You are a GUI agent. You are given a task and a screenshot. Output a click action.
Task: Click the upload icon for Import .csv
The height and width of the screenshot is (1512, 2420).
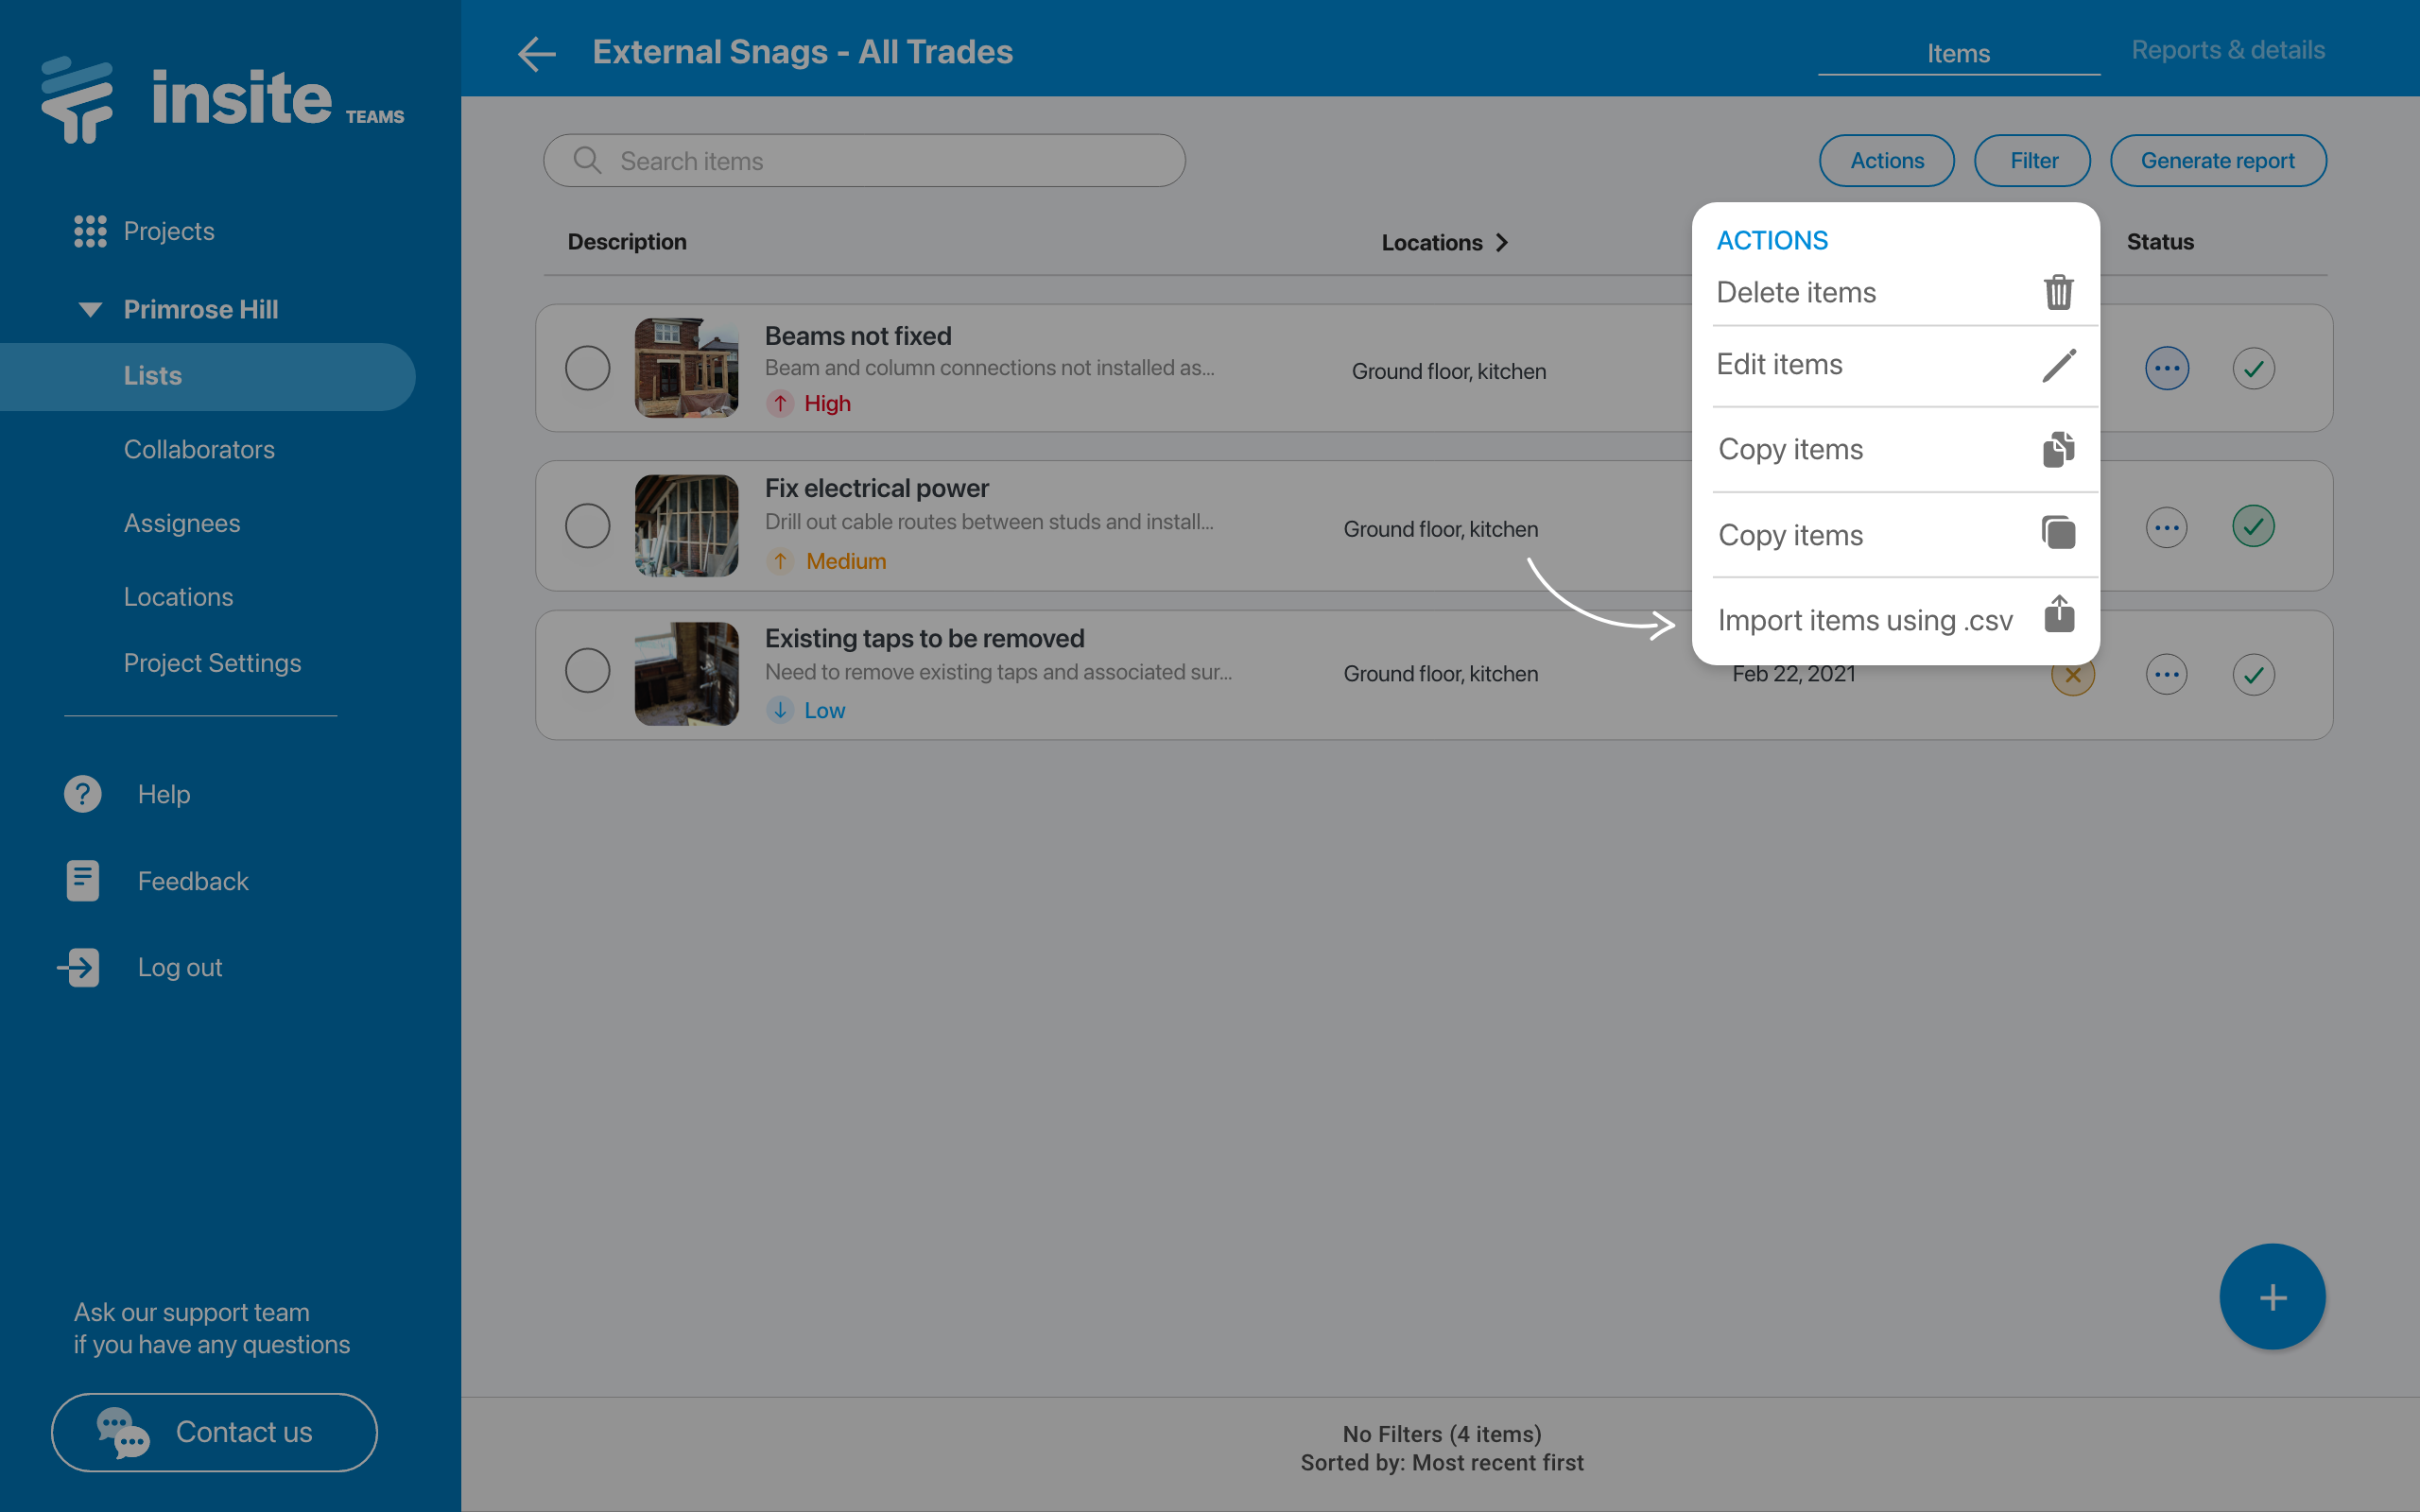2058,614
